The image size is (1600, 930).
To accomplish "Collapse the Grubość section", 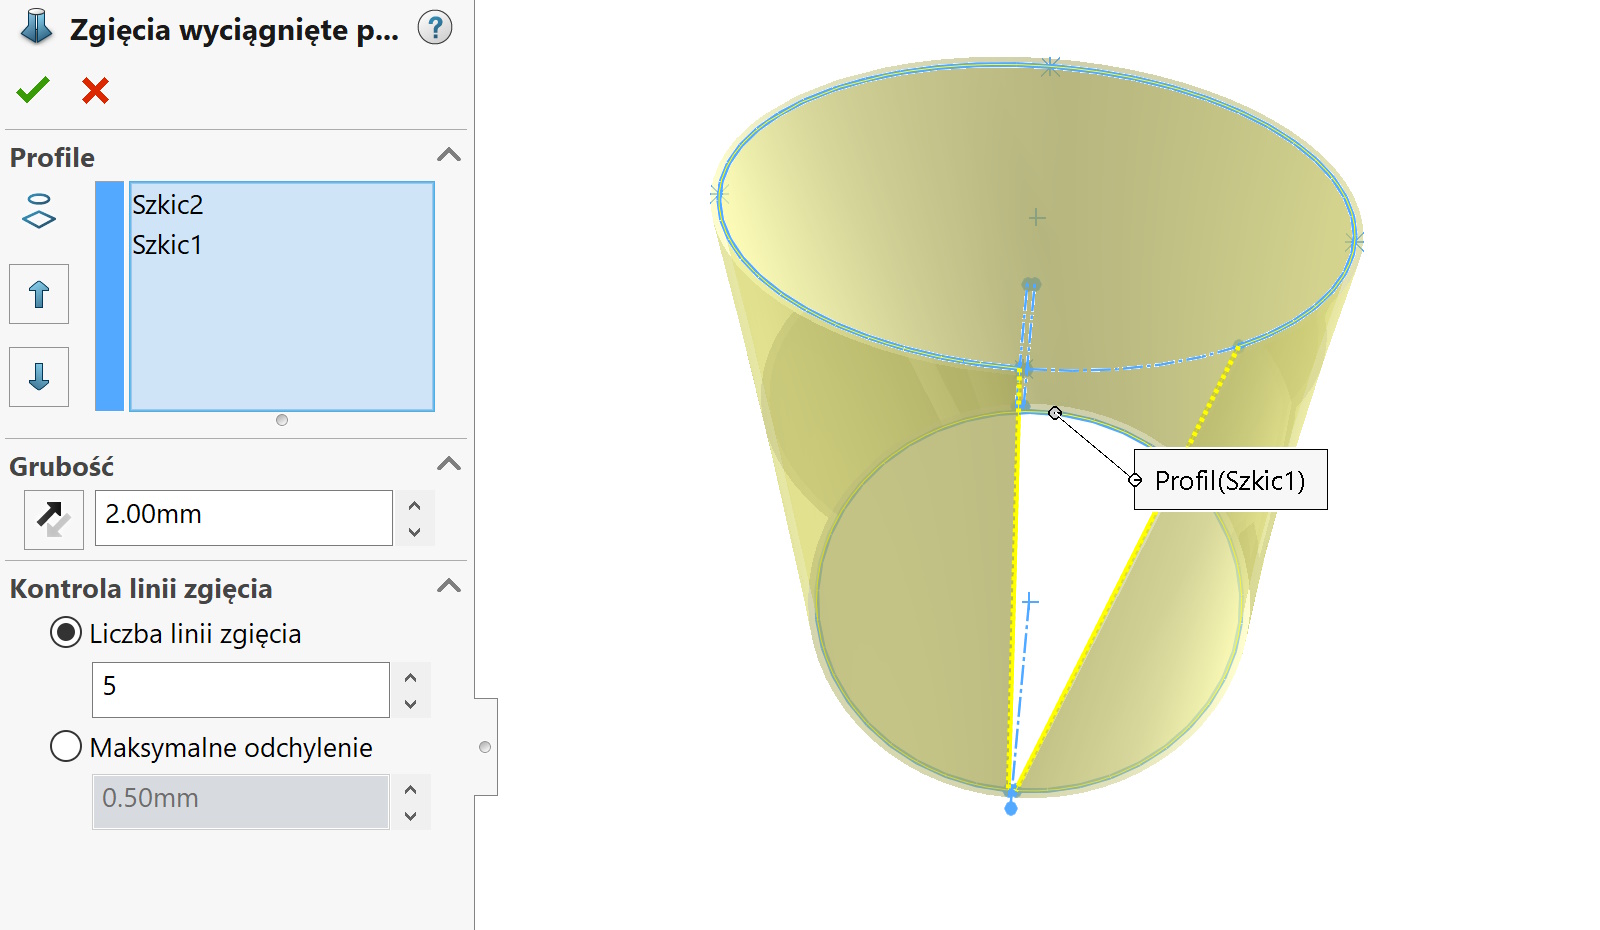I will (449, 464).
